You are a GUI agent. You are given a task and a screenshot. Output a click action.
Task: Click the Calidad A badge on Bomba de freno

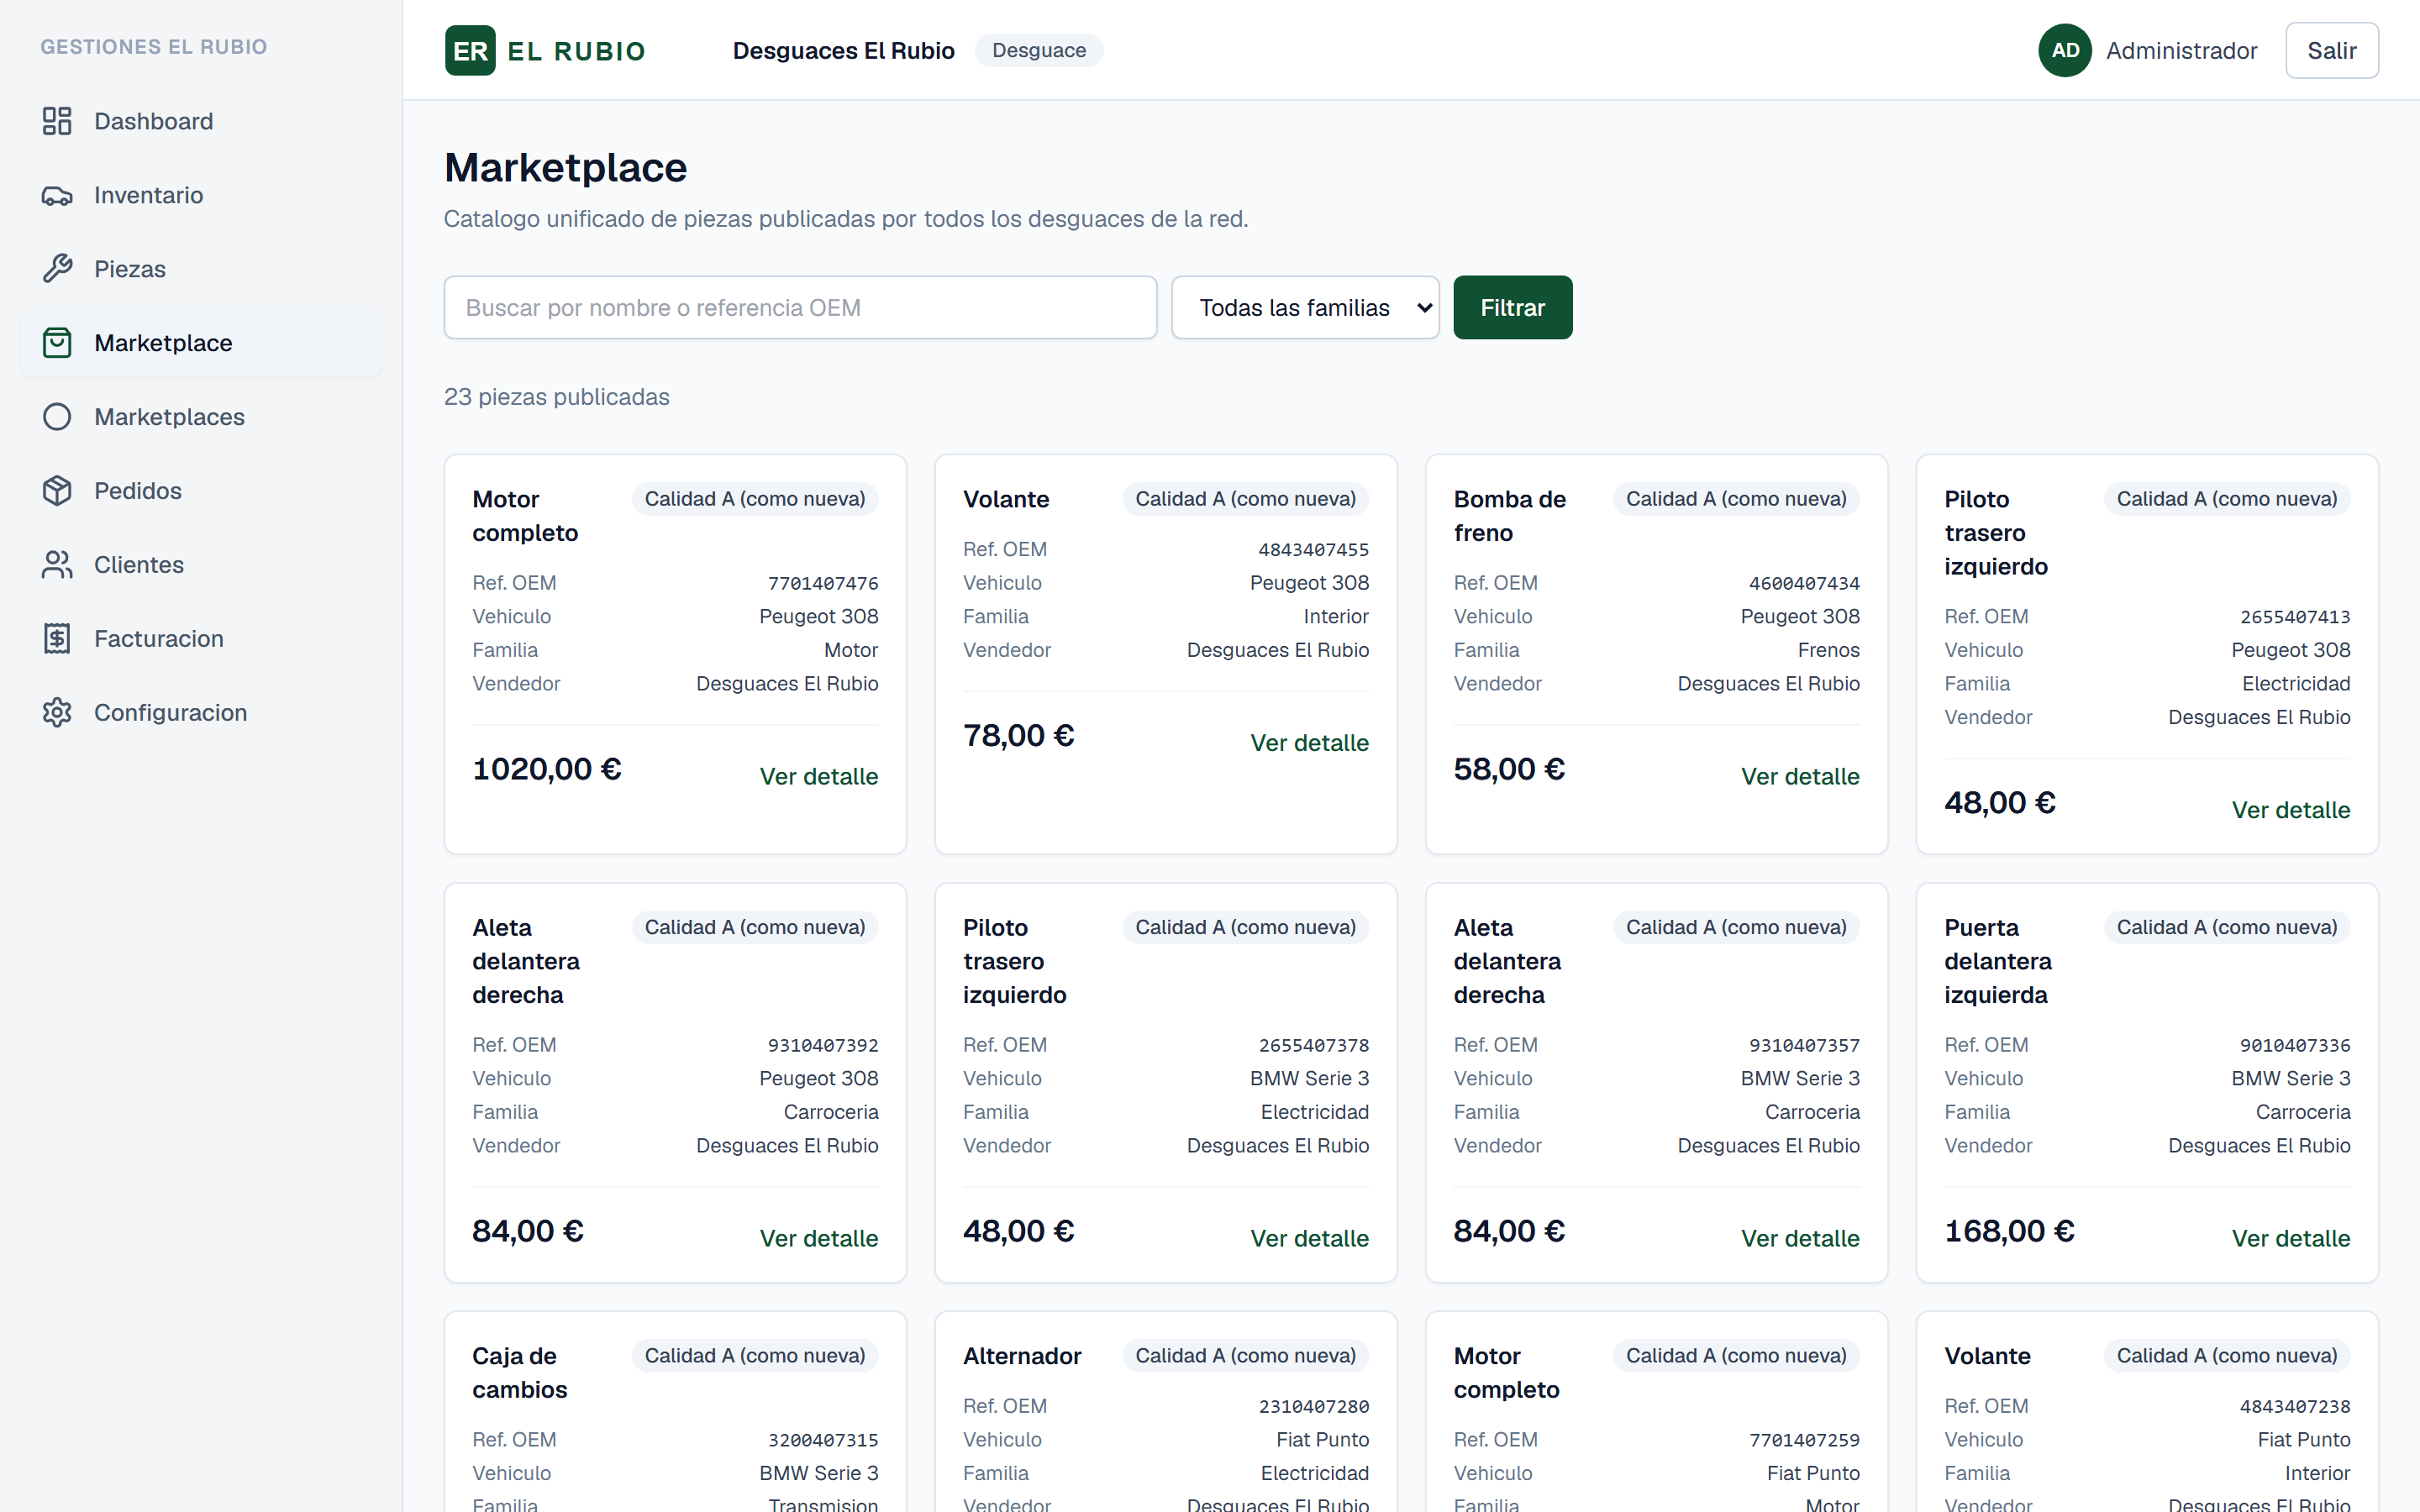point(1736,499)
